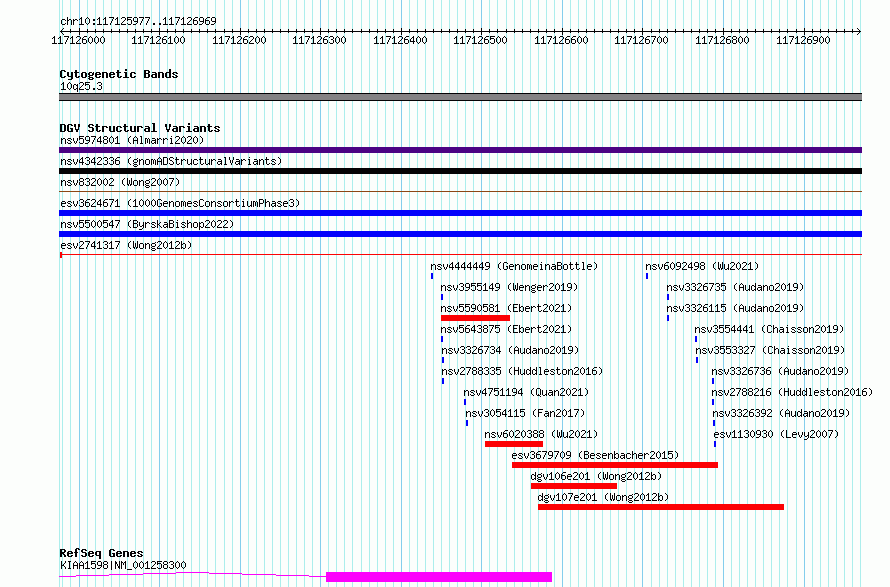
Task: Click ruler position 117126800
Action: pos(723,40)
